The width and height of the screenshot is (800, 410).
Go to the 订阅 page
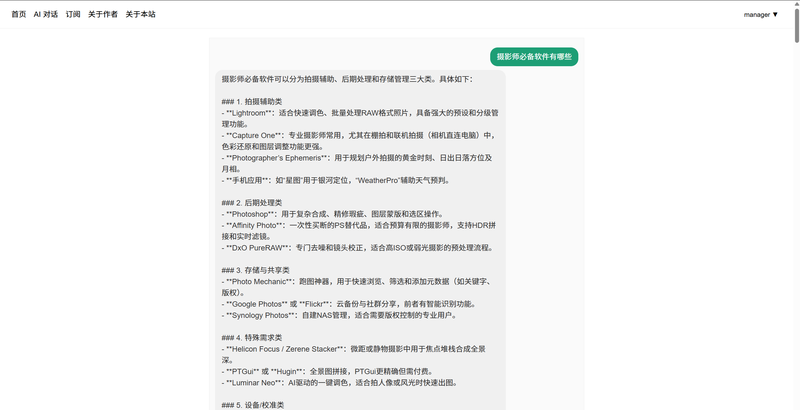click(x=73, y=14)
